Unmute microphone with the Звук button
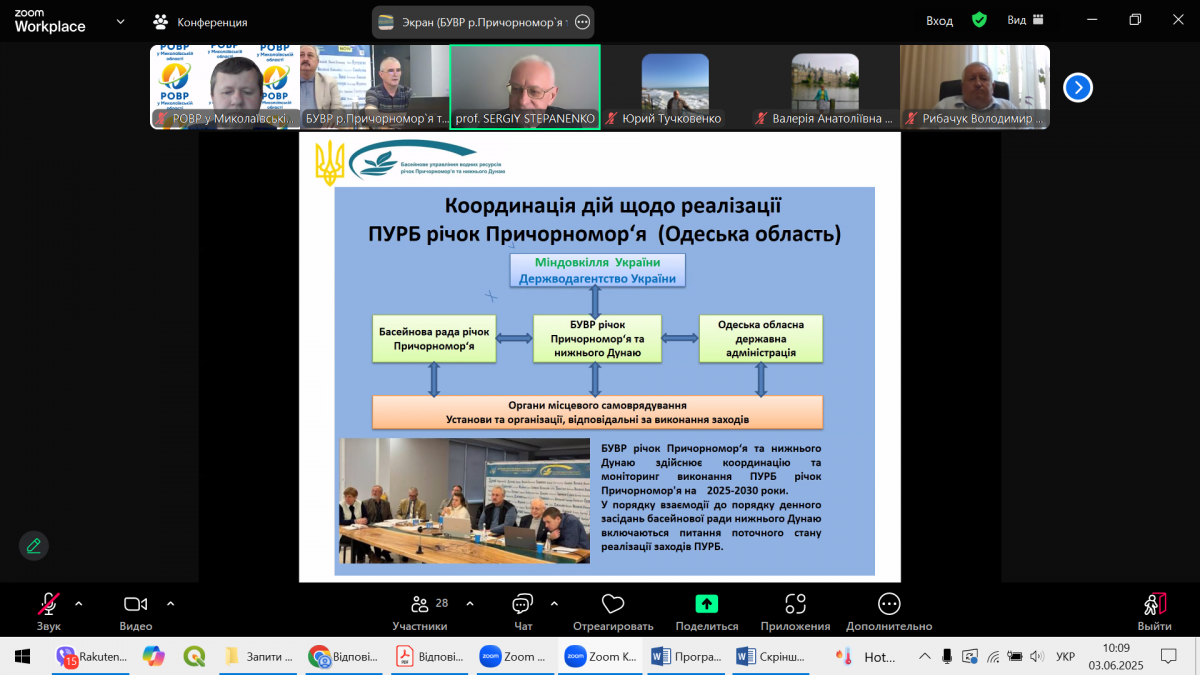 pyautogui.click(x=48, y=611)
